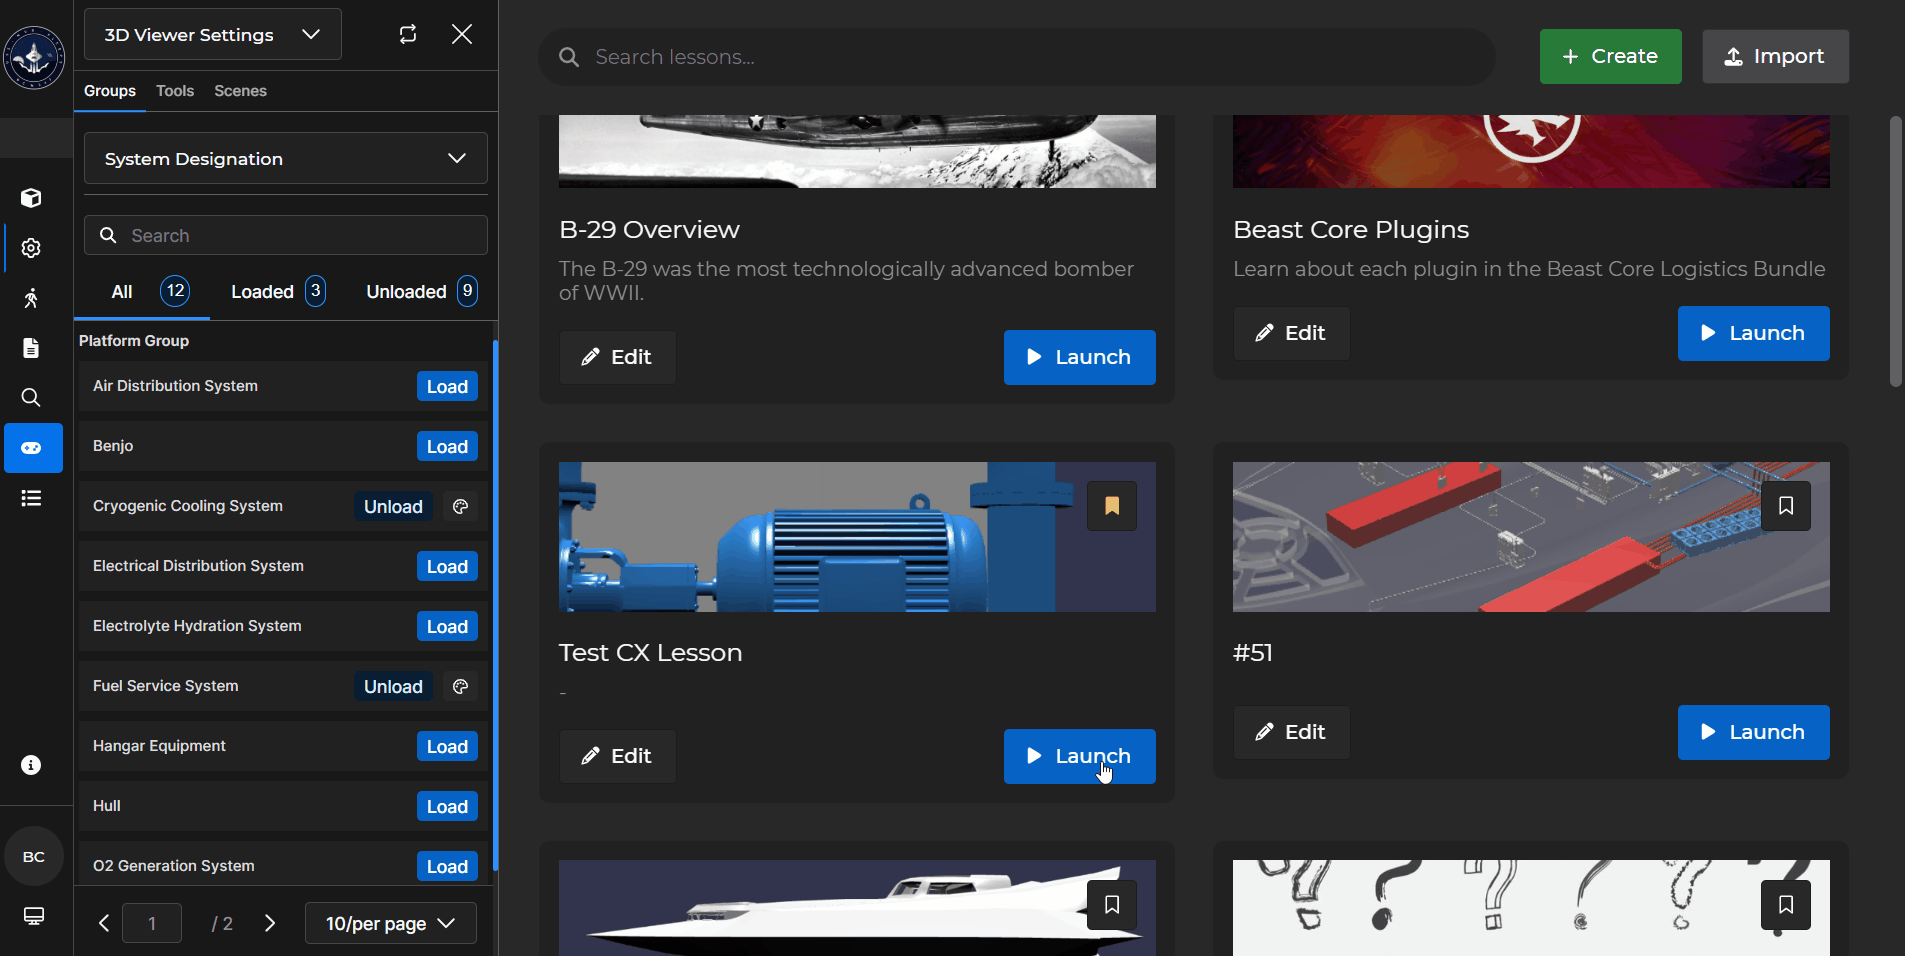Launch the Test CX Lesson
1905x956 pixels.
click(1079, 756)
